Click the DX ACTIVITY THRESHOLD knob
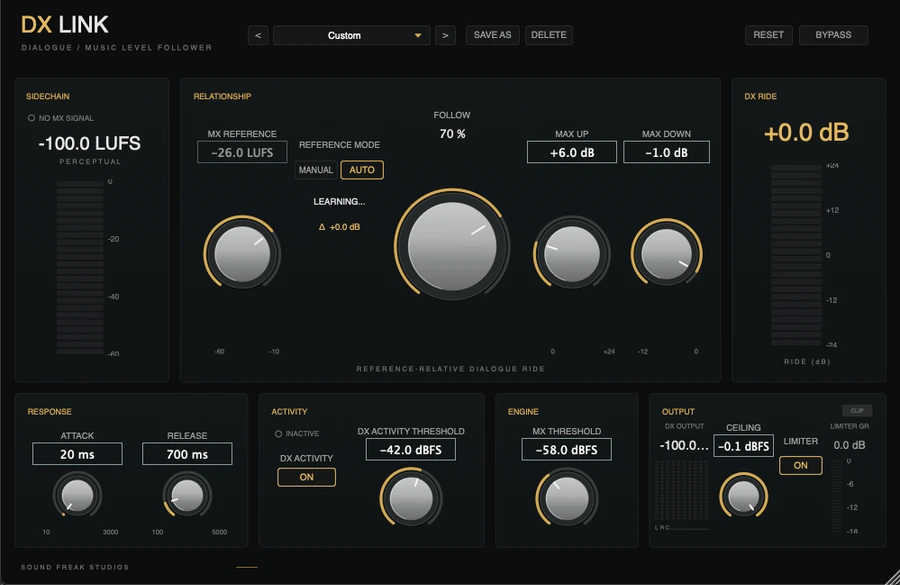 [411, 498]
